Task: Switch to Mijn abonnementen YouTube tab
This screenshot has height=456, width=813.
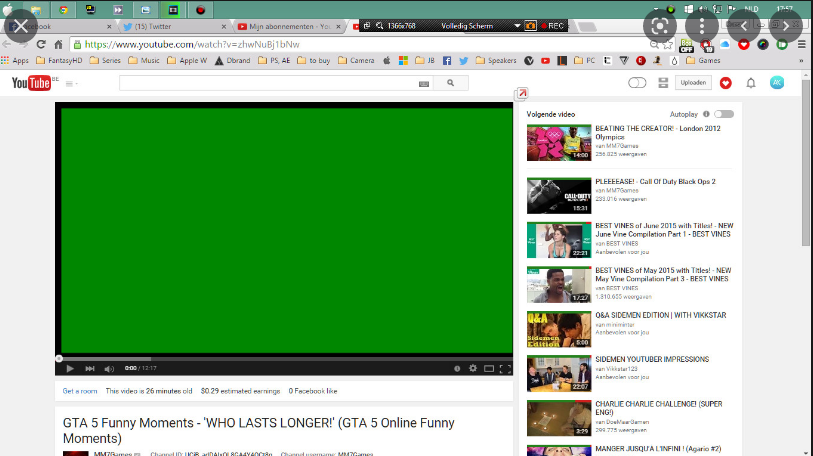Action: coord(288,26)
